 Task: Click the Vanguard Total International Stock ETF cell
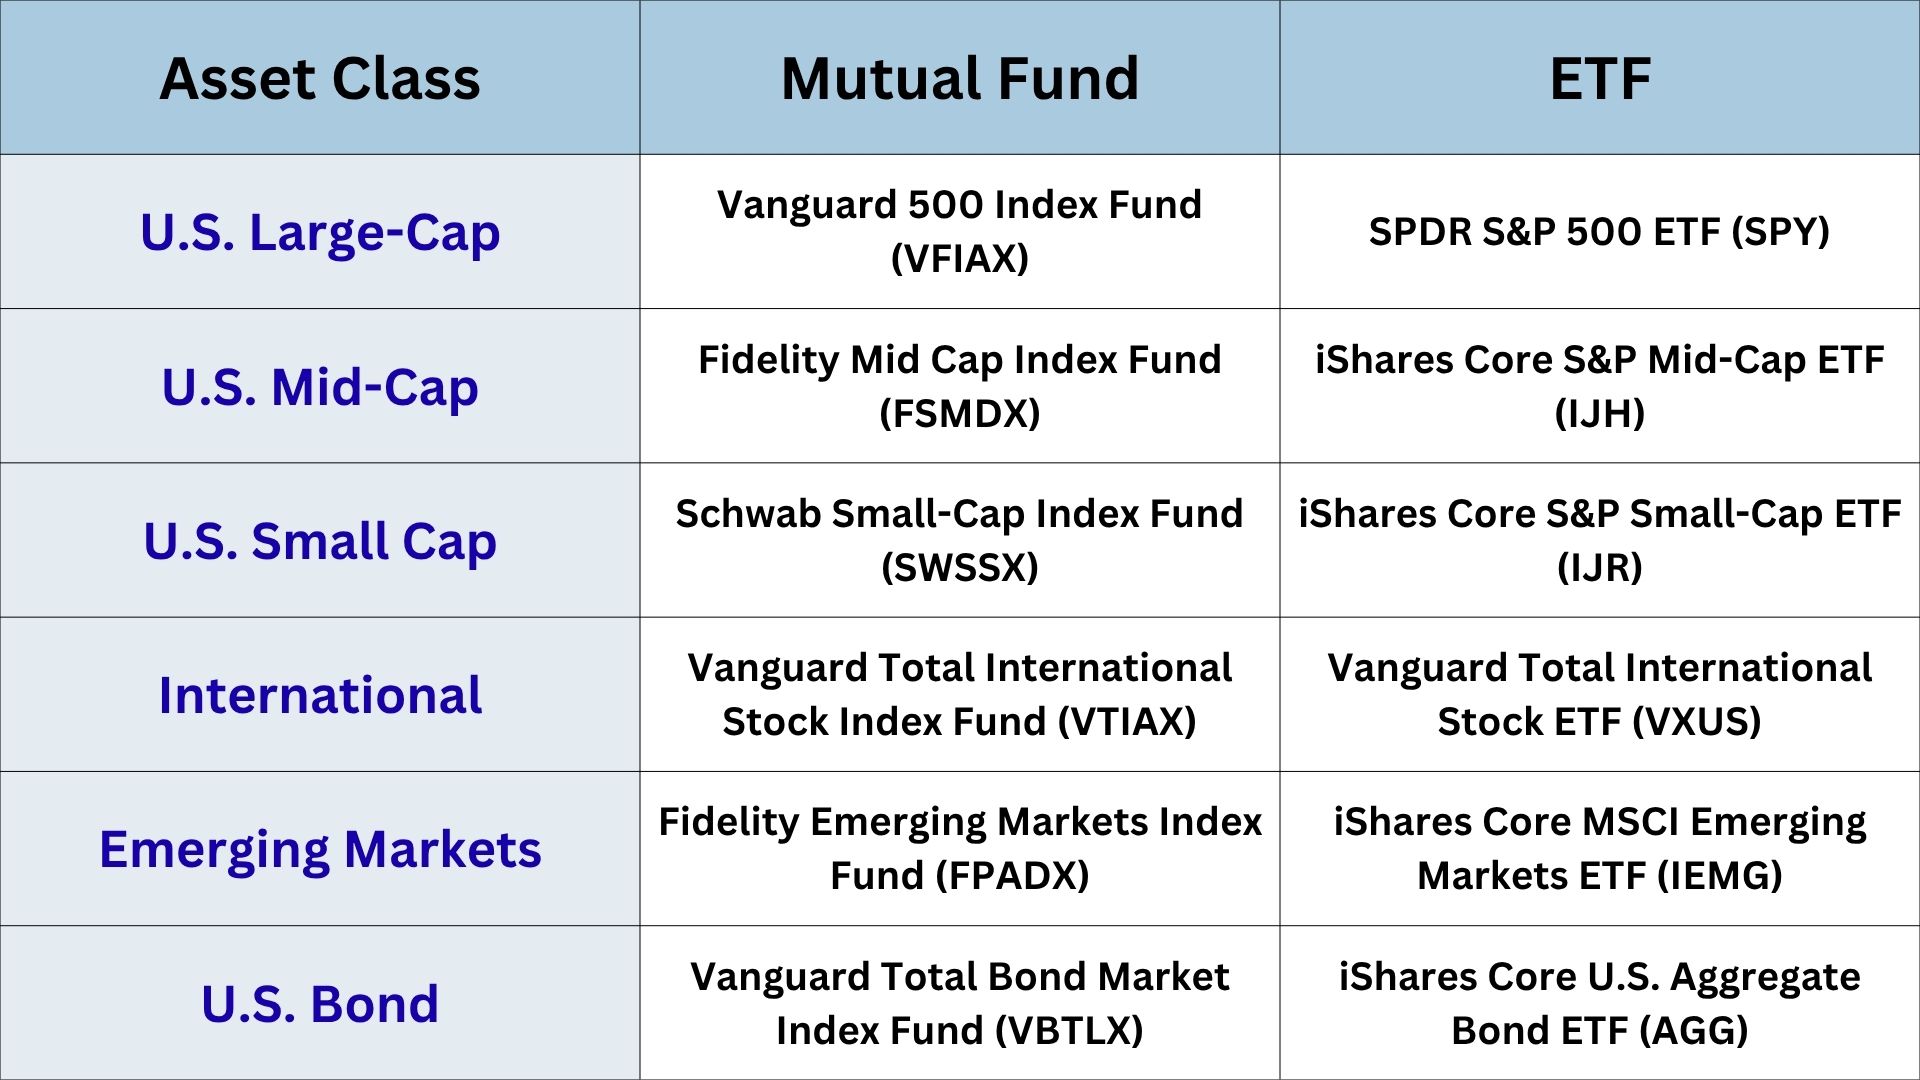(1600, 695)
